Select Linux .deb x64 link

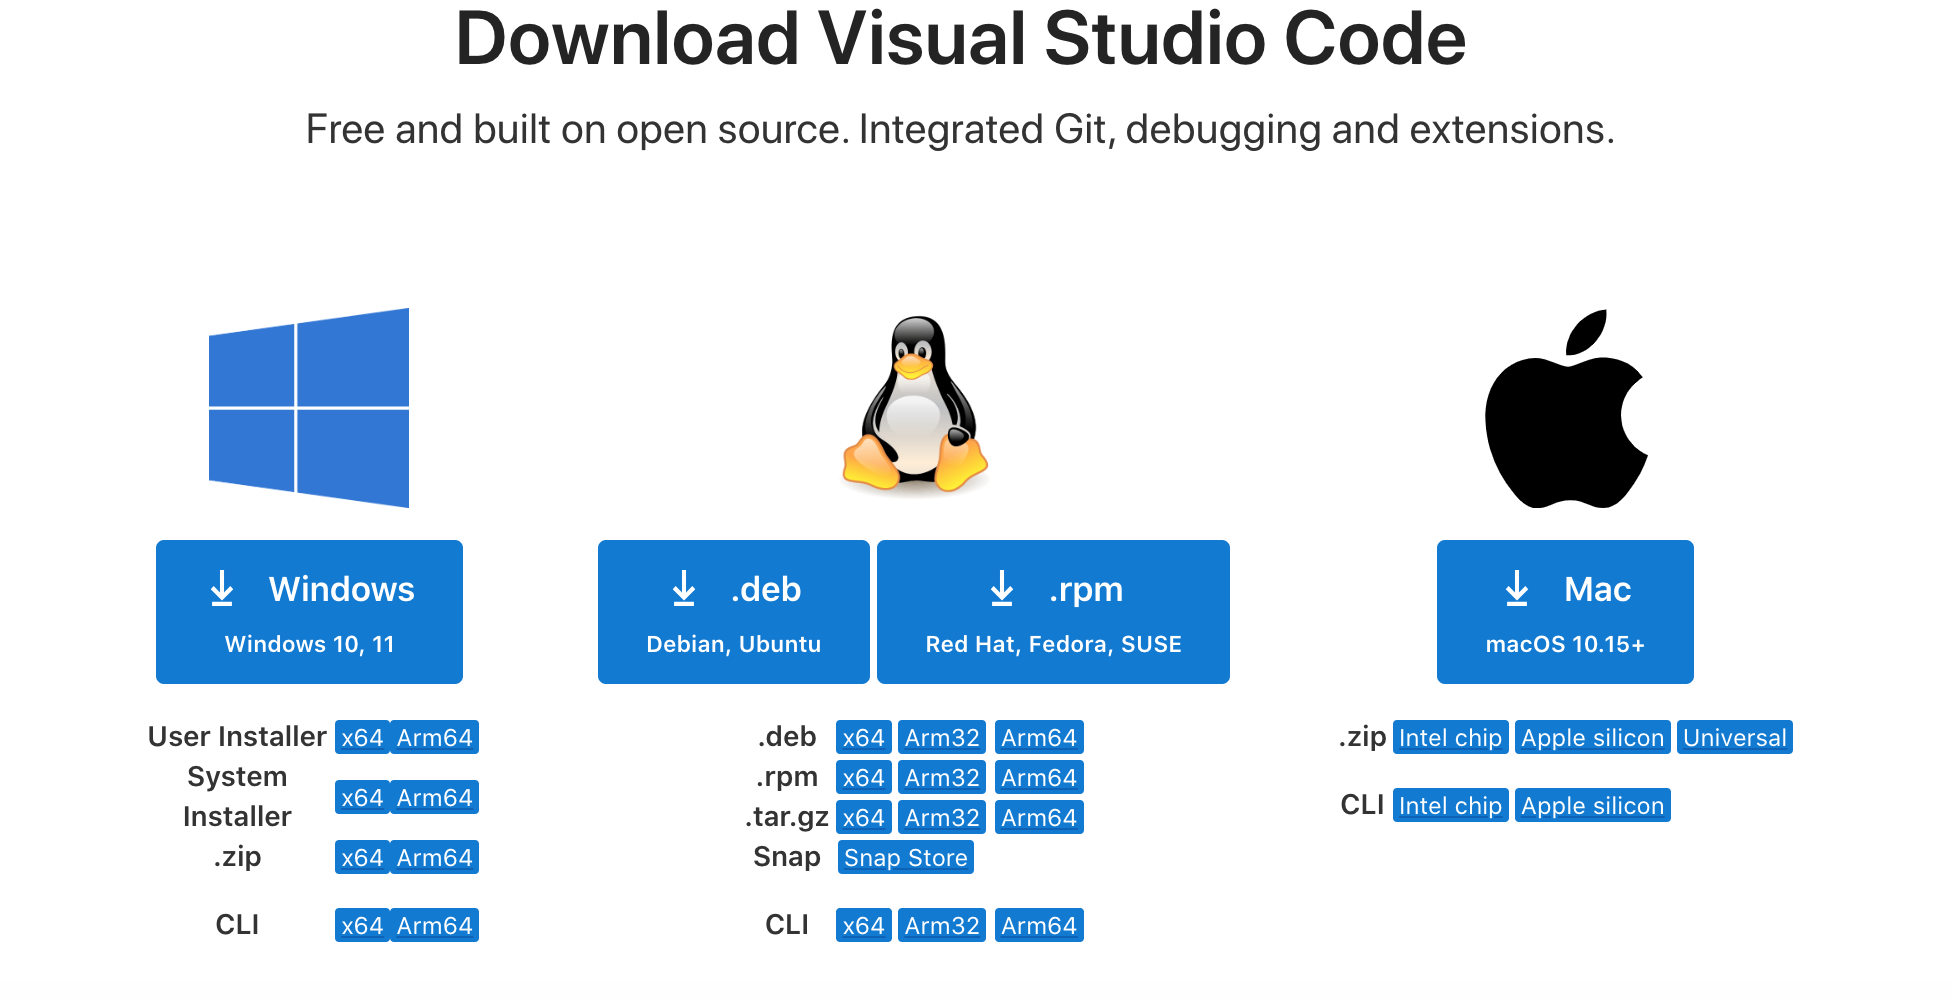pos(863,737)
